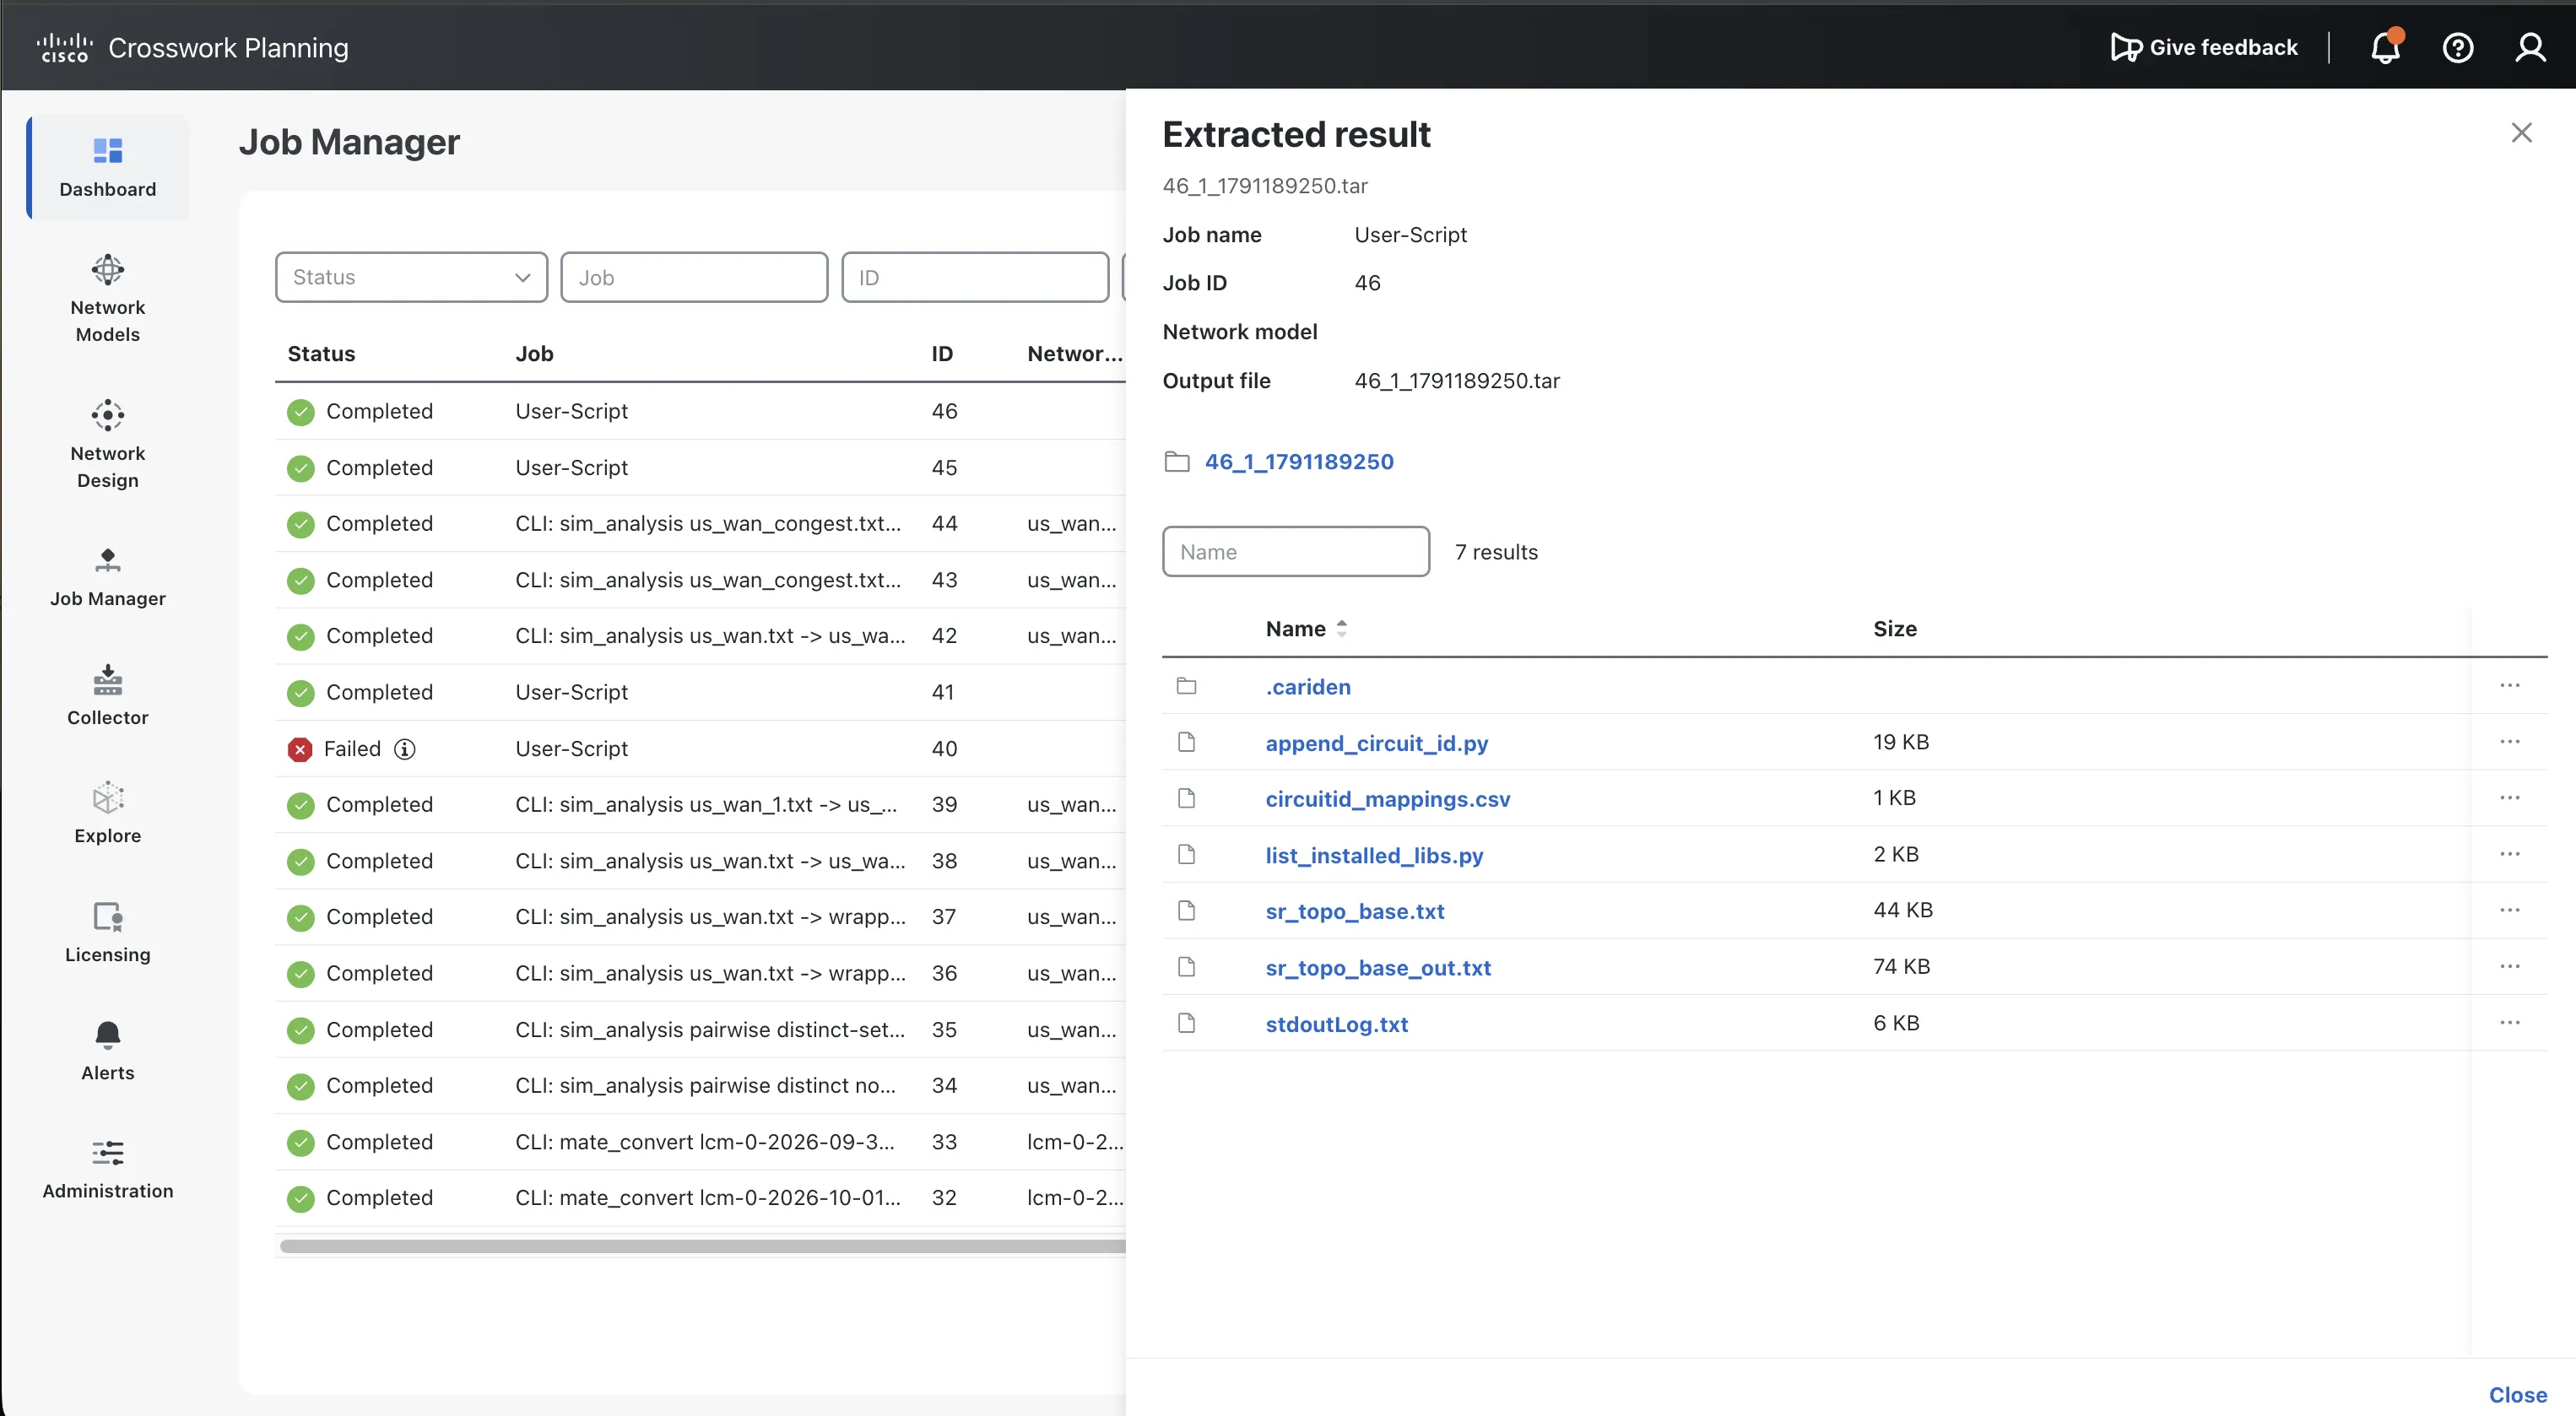Open more options for stdoutLog.txt
The height and width of the screenshot is (1416, 2576).
point(2510,1023)
